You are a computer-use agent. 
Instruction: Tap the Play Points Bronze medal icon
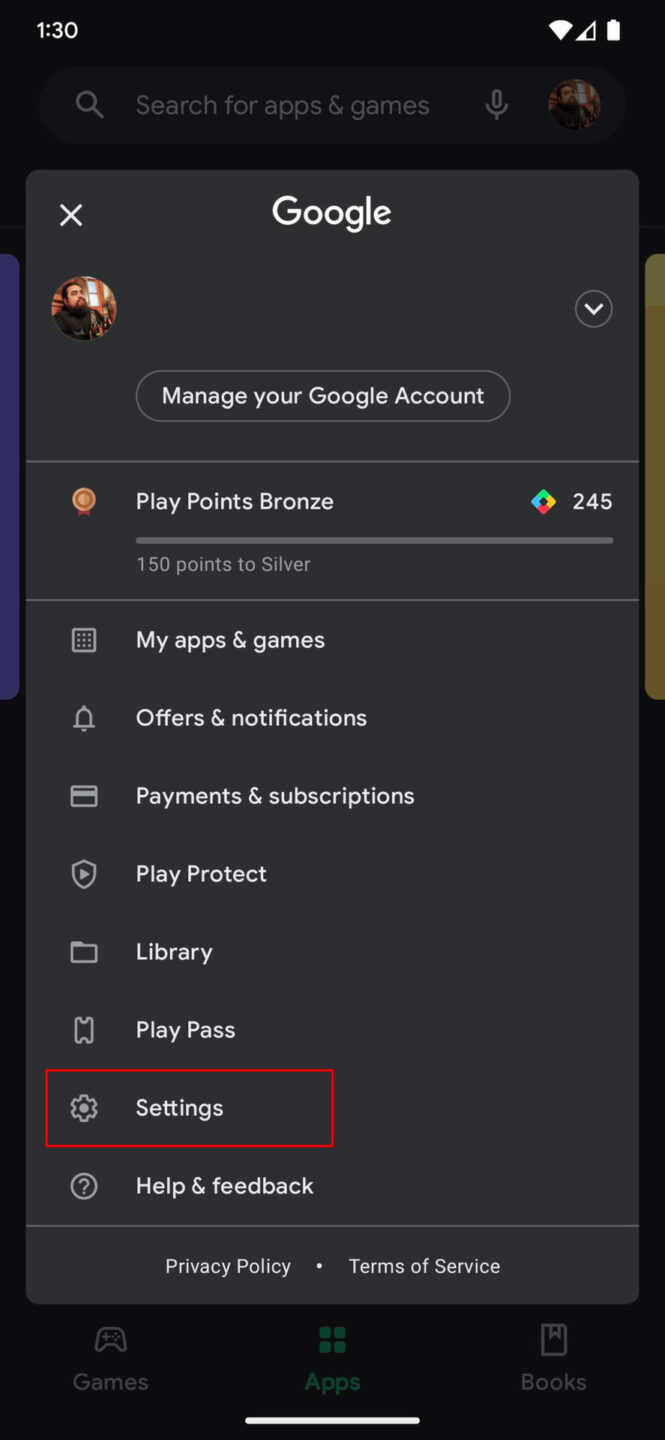pyautogui.click(x=84, y=501)
